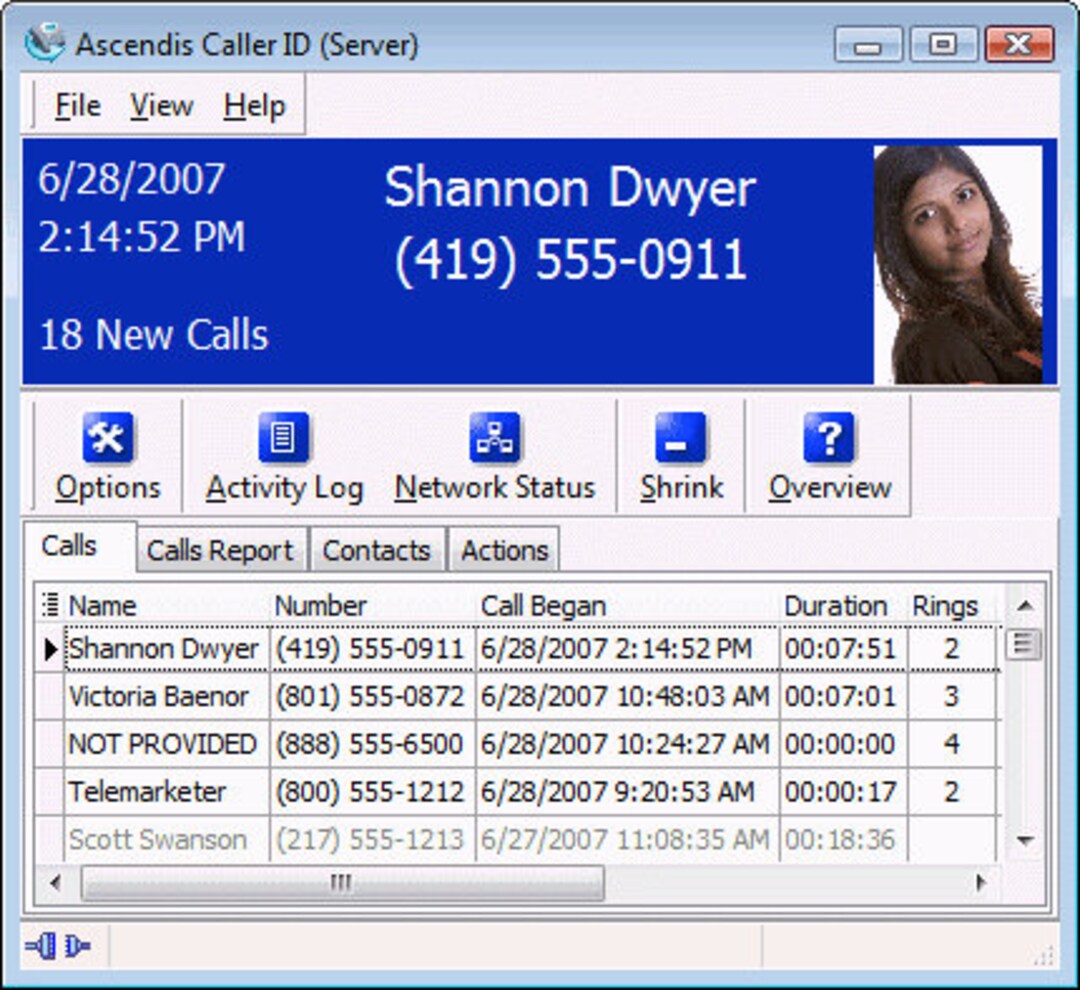Open the Overview help
1080x990 pixels.
pyautogui.click(x=830, y=455)
